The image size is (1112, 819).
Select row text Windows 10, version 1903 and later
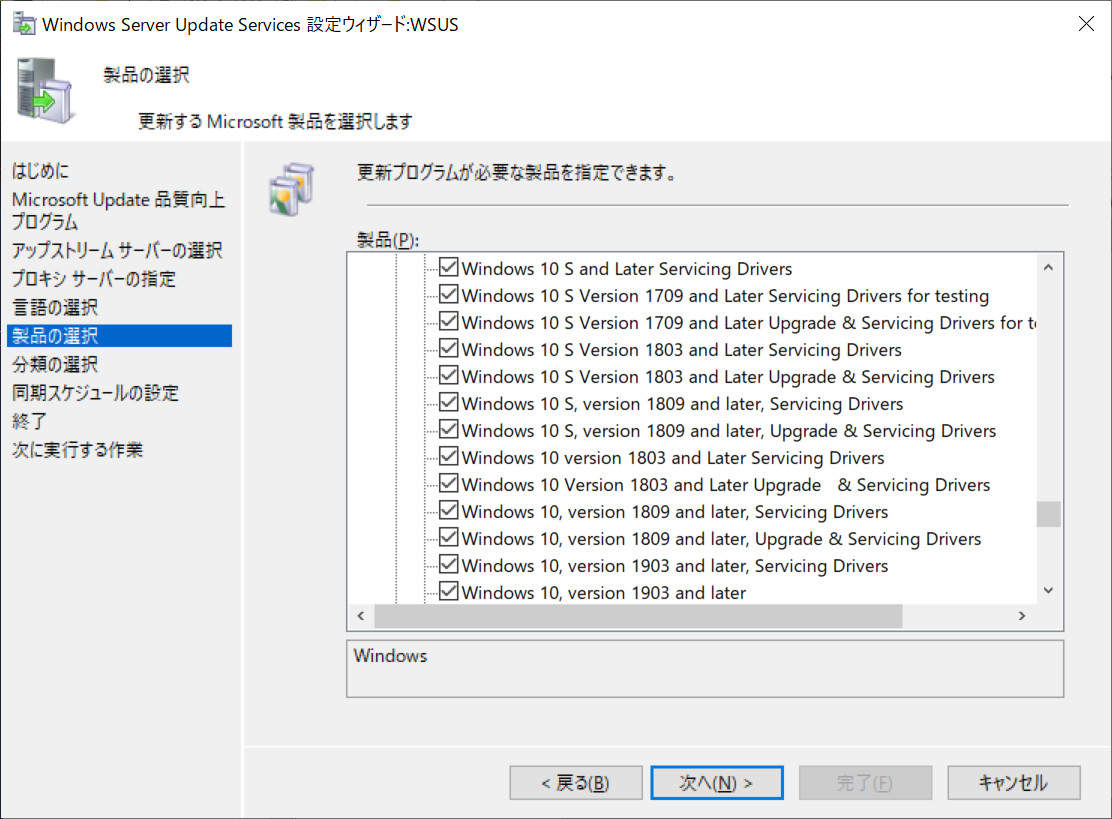pyautogui.click(x=604, y=592)
